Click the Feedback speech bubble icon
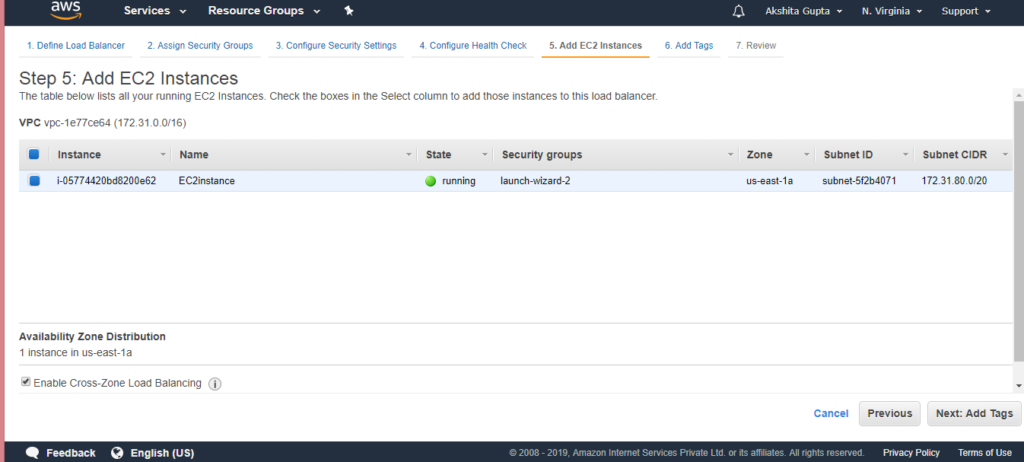This screenshot has height=462, width=1024. tap(33, 452)
